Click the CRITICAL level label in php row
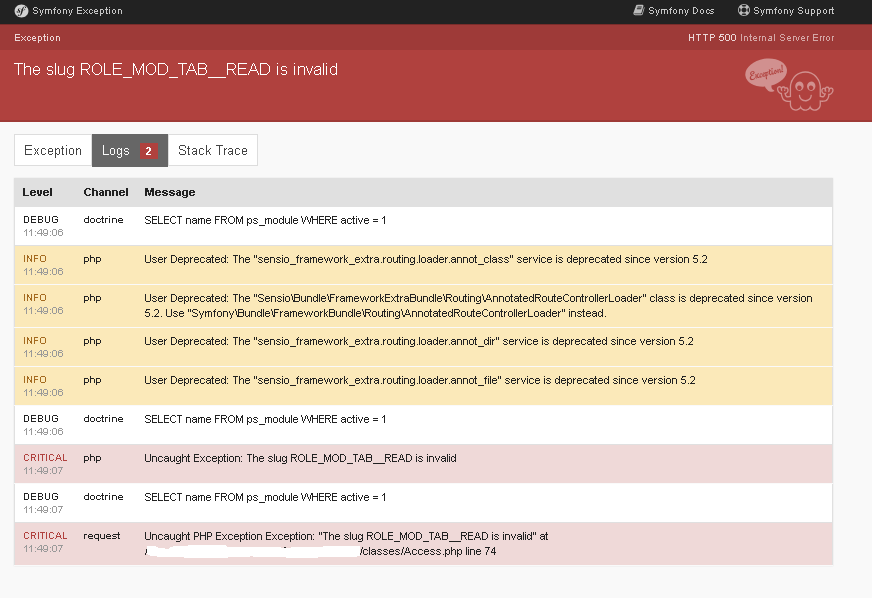The width and height of the screenshot is (872, 598). pyautogui.click(x=45, y=457)
